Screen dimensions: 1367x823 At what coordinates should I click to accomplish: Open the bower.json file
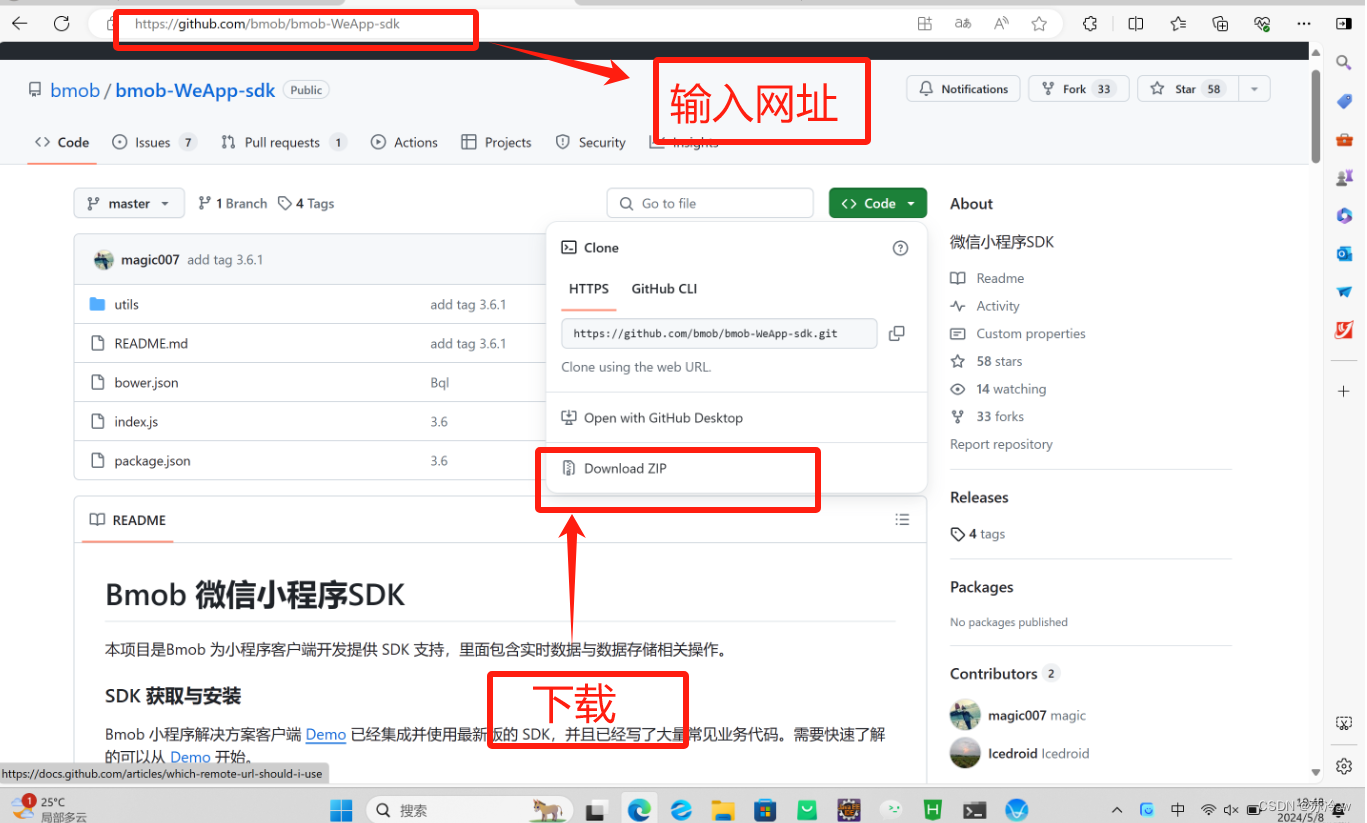(146, 382)
